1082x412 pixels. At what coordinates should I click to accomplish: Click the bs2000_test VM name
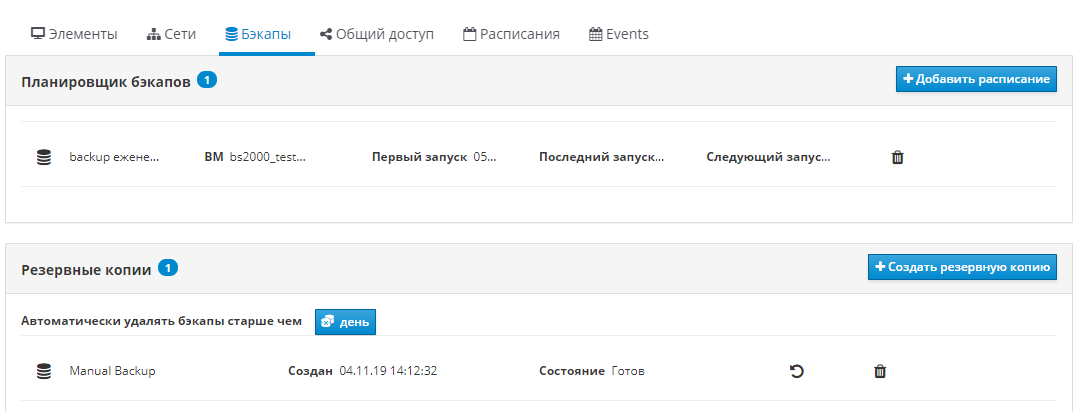tap(267, 157)
